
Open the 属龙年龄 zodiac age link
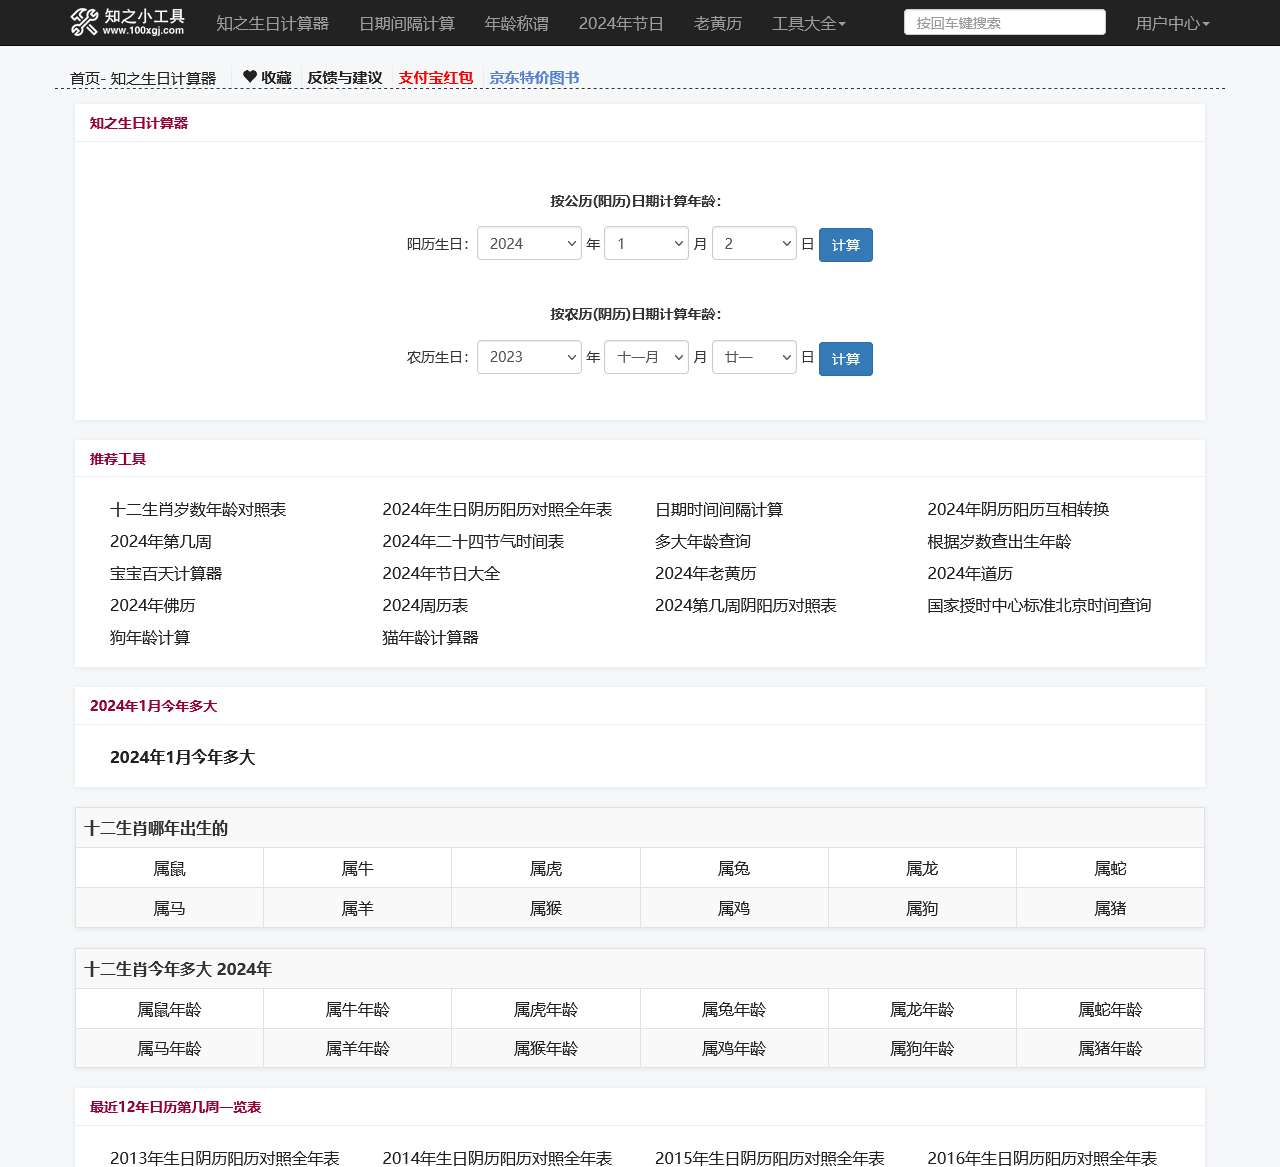tap(922, 1009)
